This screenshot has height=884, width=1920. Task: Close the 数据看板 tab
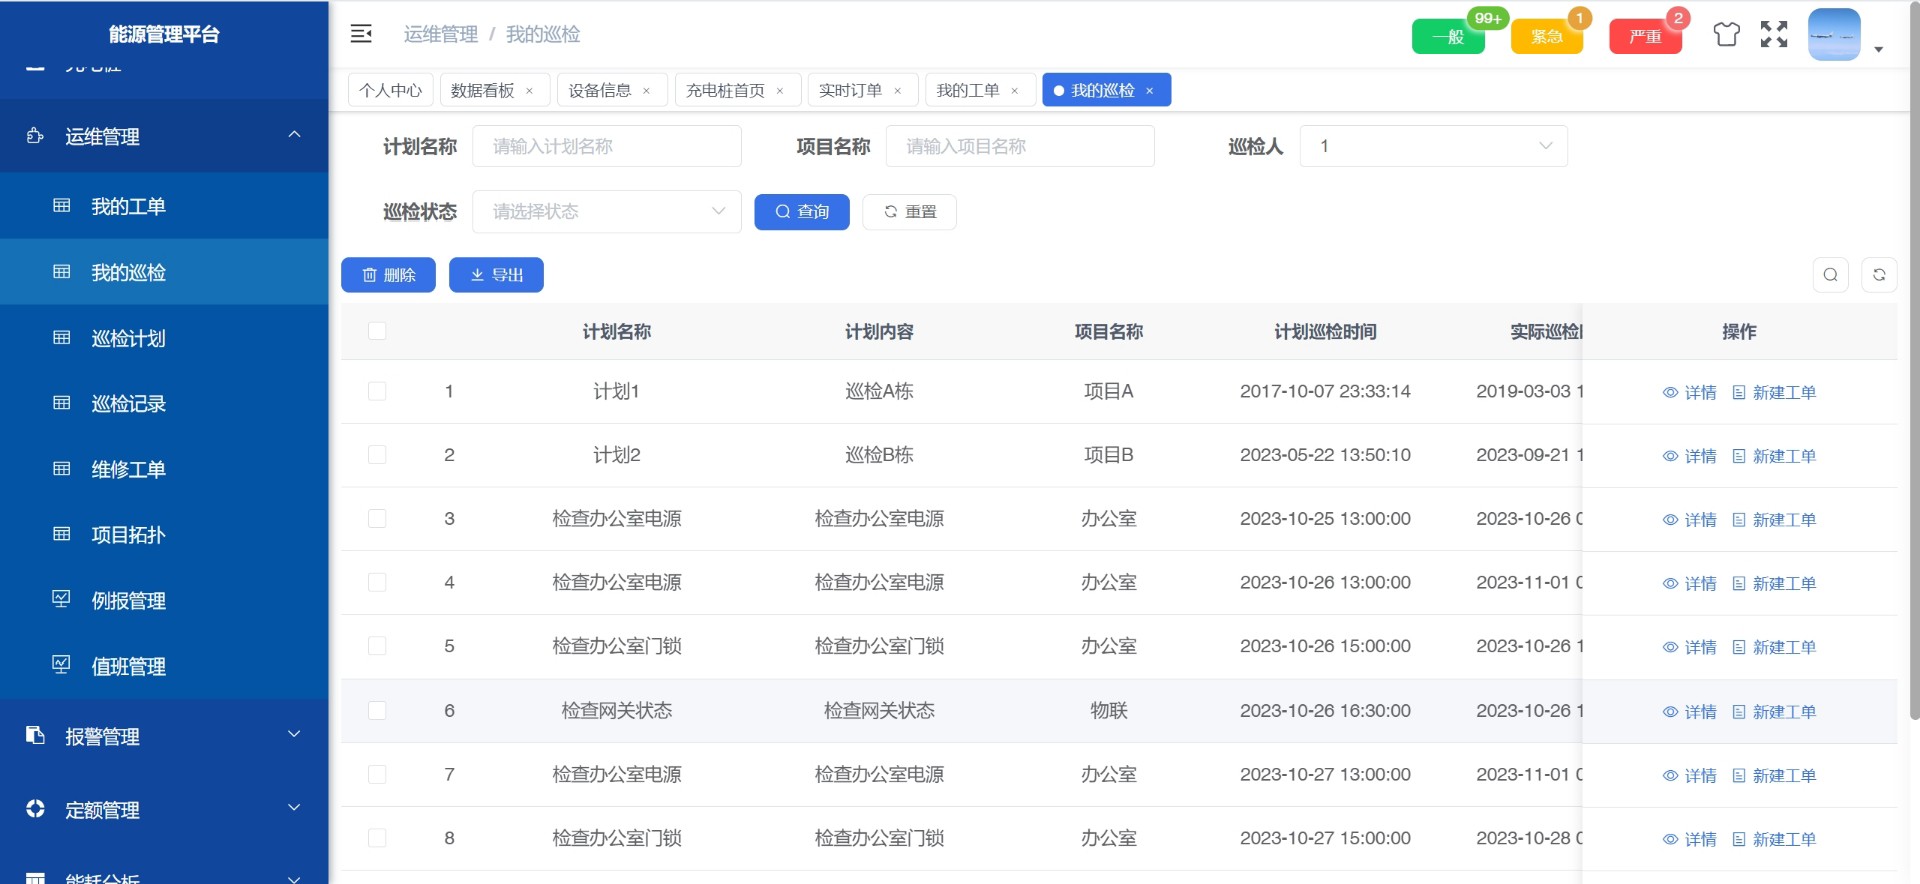pos(530,91)
